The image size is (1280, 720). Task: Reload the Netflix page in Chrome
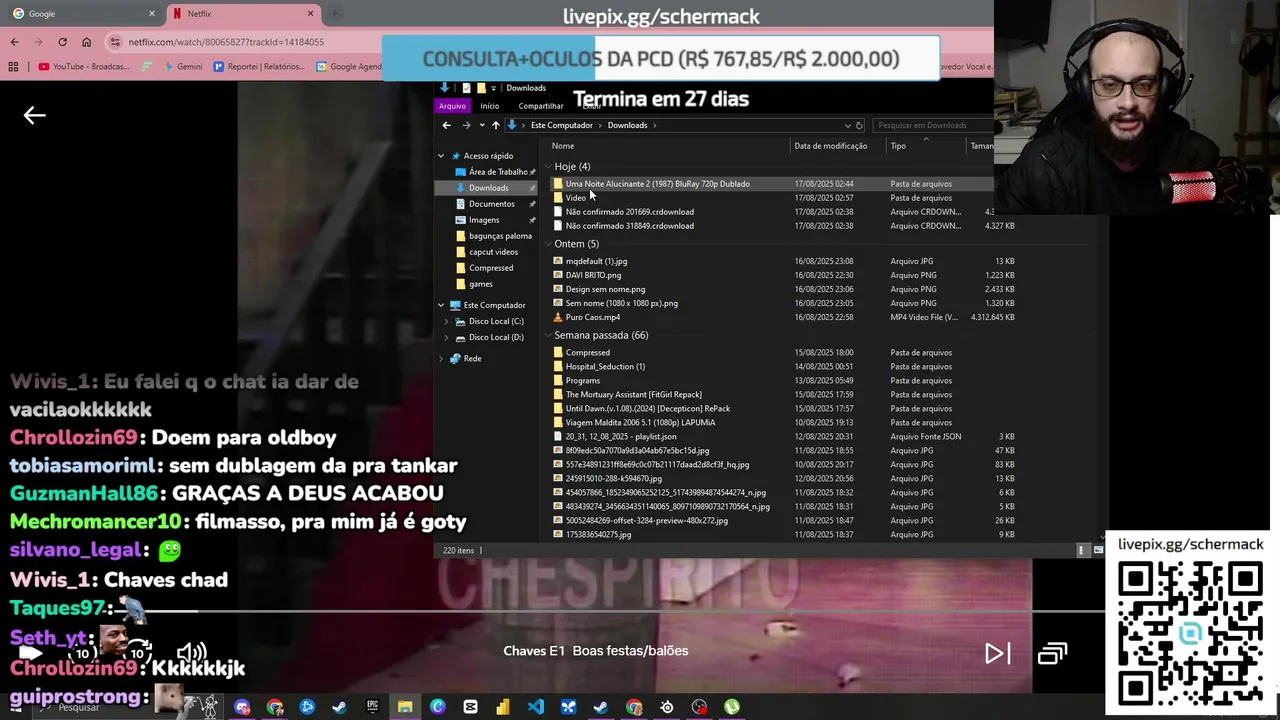point(62,42)
